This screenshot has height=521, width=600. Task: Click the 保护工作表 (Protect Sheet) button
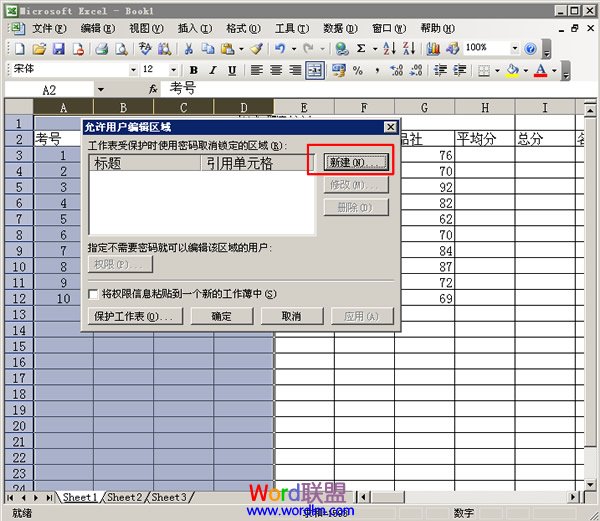pos(135,316)
